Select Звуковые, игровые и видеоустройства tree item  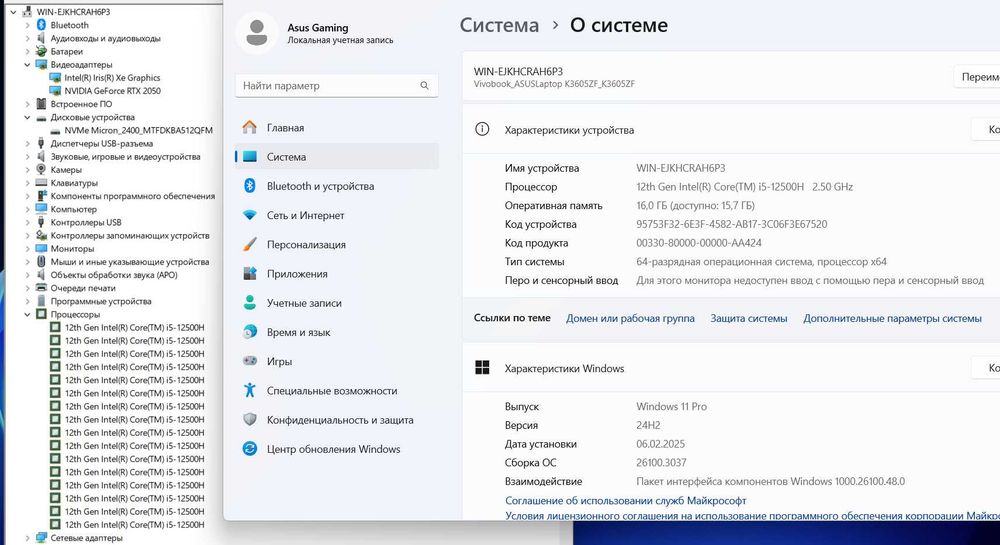tap(126, 157)
